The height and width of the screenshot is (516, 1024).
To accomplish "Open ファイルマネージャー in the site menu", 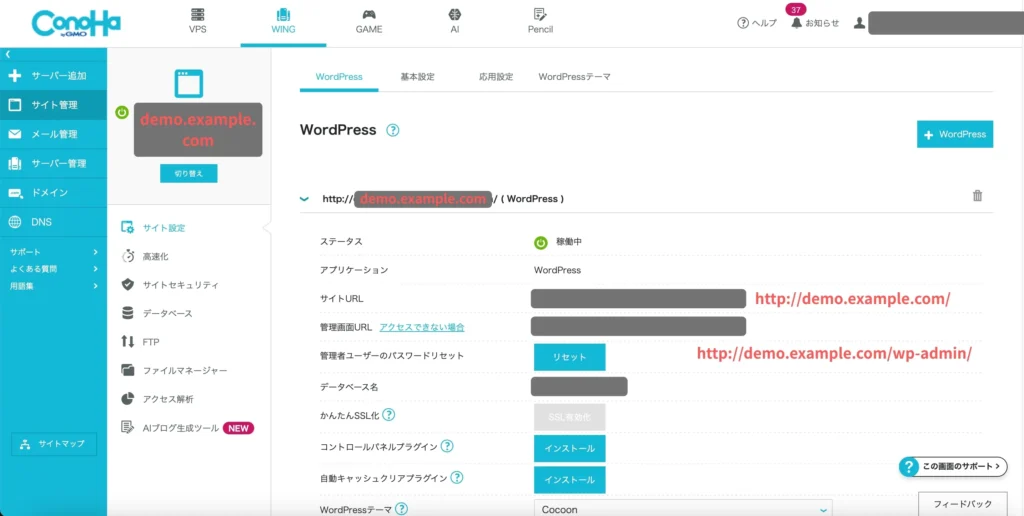I will point(174,370).
